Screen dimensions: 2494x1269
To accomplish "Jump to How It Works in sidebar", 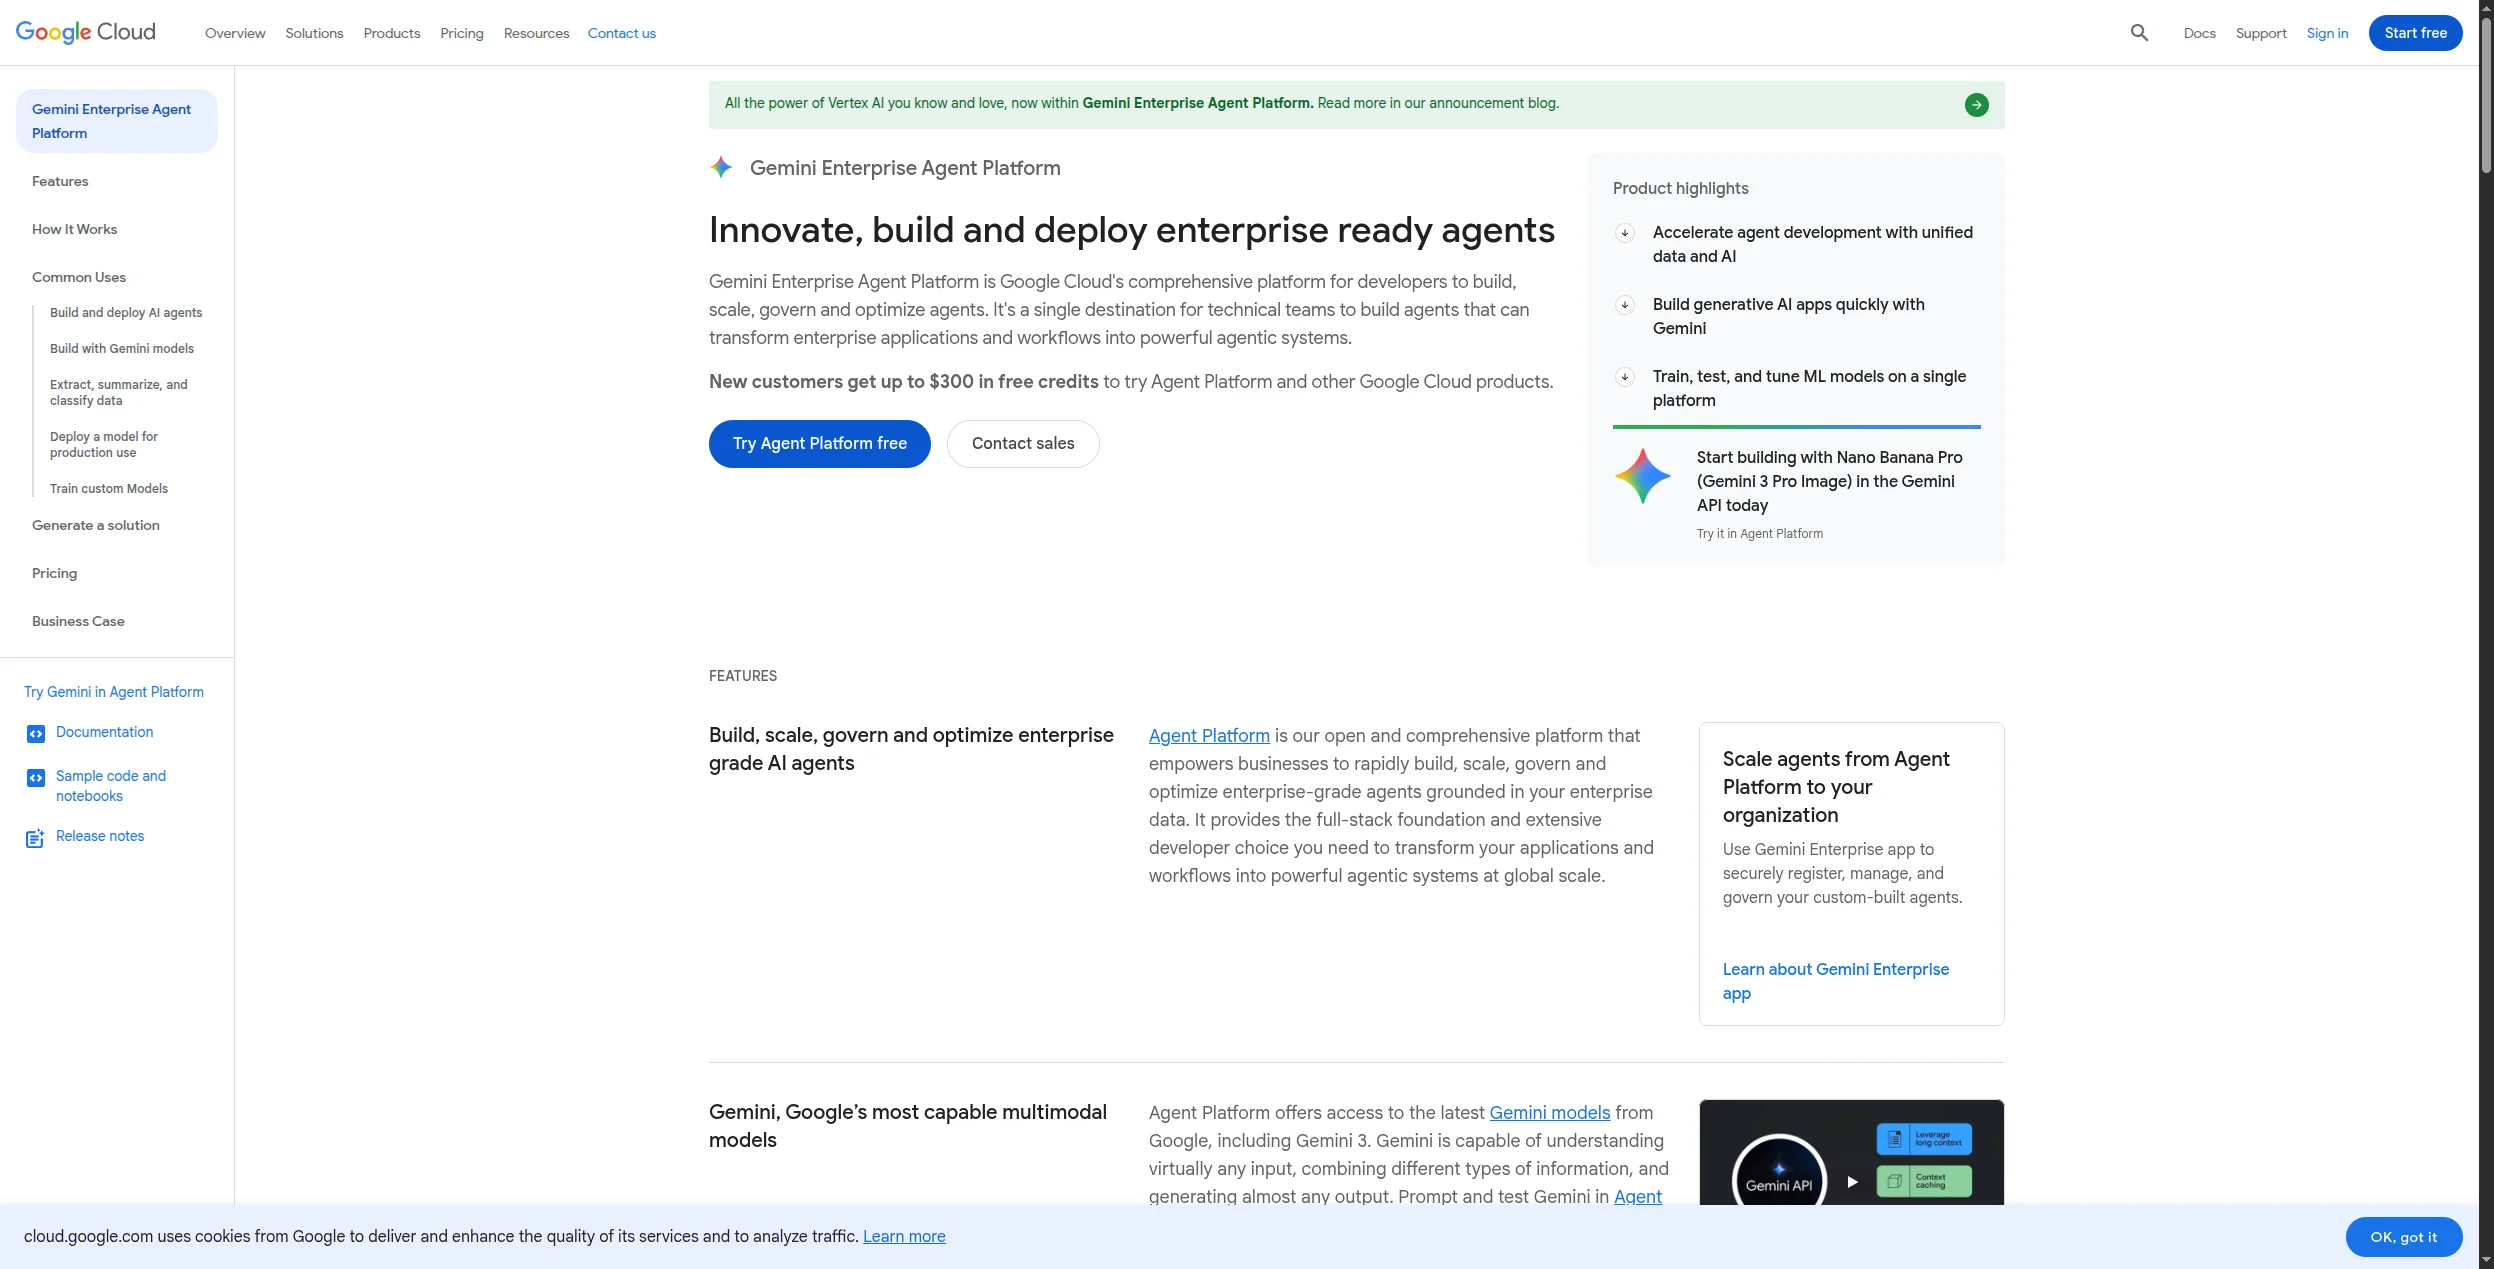I will pyautogui.click(x=74, y=229).
